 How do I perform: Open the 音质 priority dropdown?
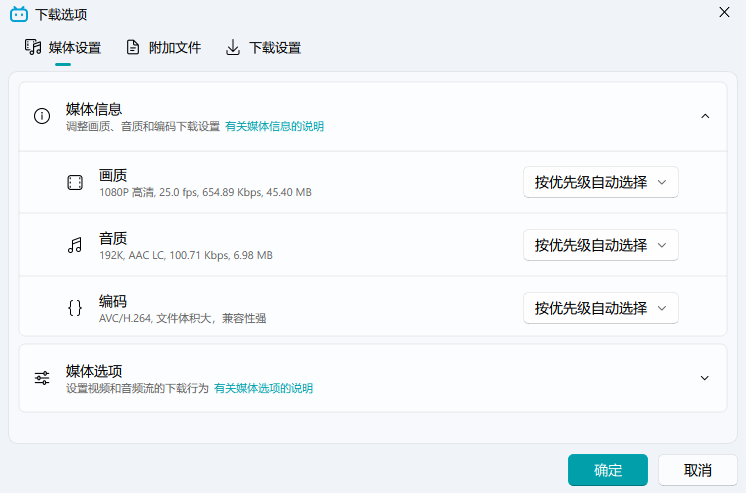[x=600, y=245]
